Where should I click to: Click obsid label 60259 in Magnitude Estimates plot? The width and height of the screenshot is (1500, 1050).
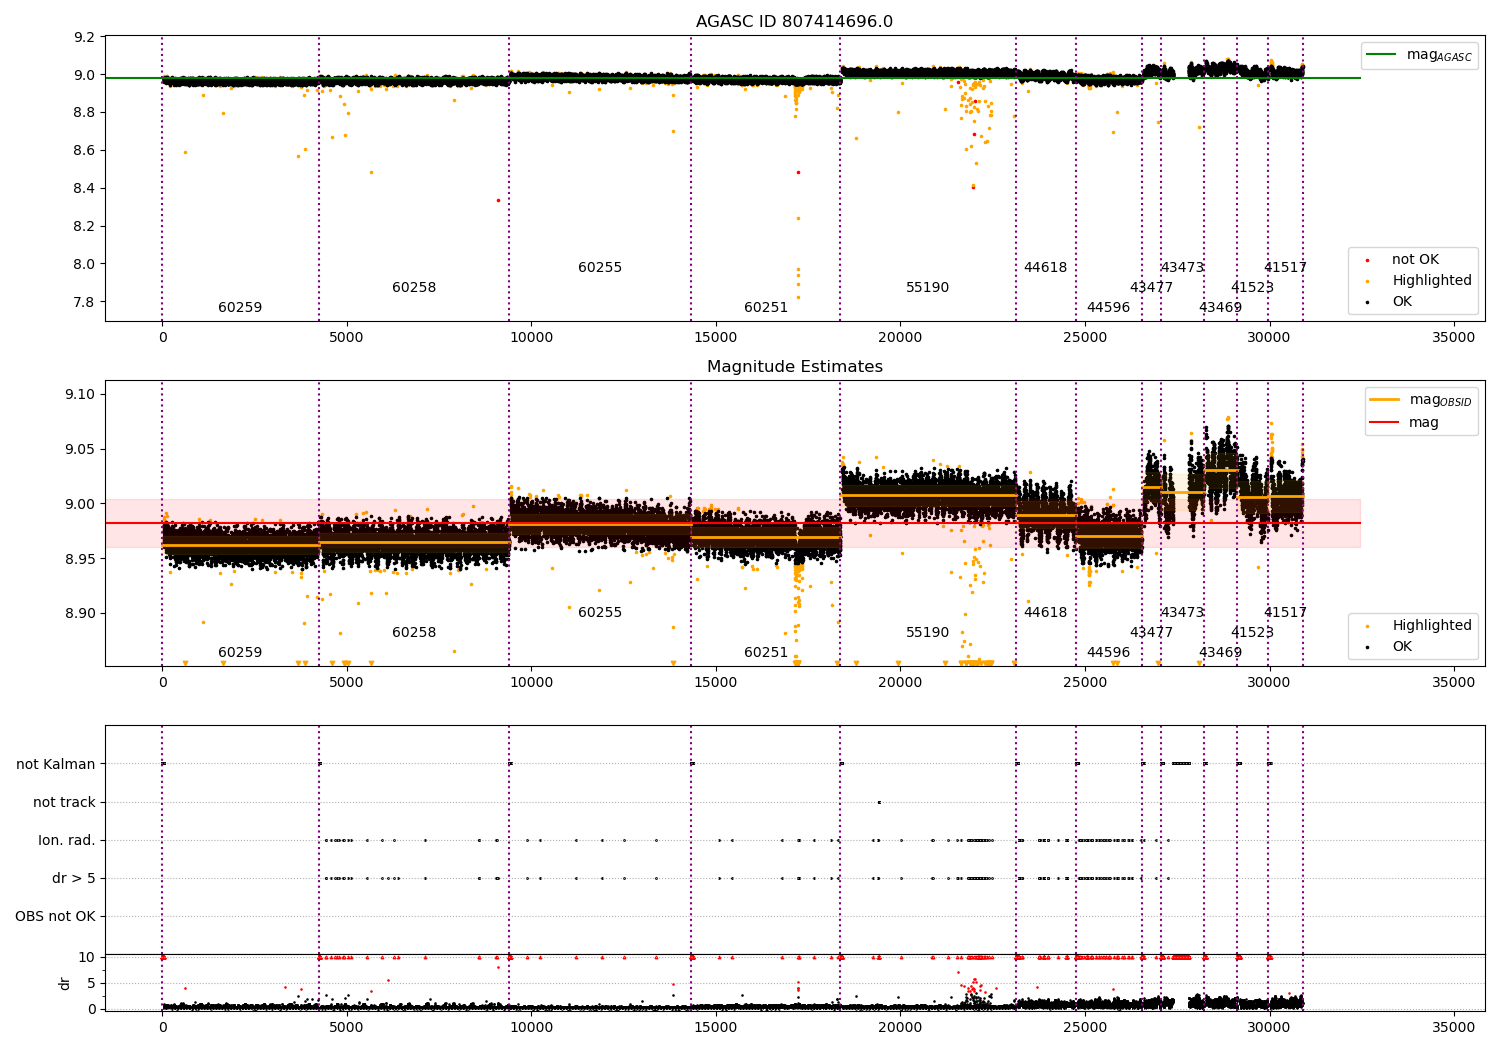pyautogui.click(x=240, y=653)
